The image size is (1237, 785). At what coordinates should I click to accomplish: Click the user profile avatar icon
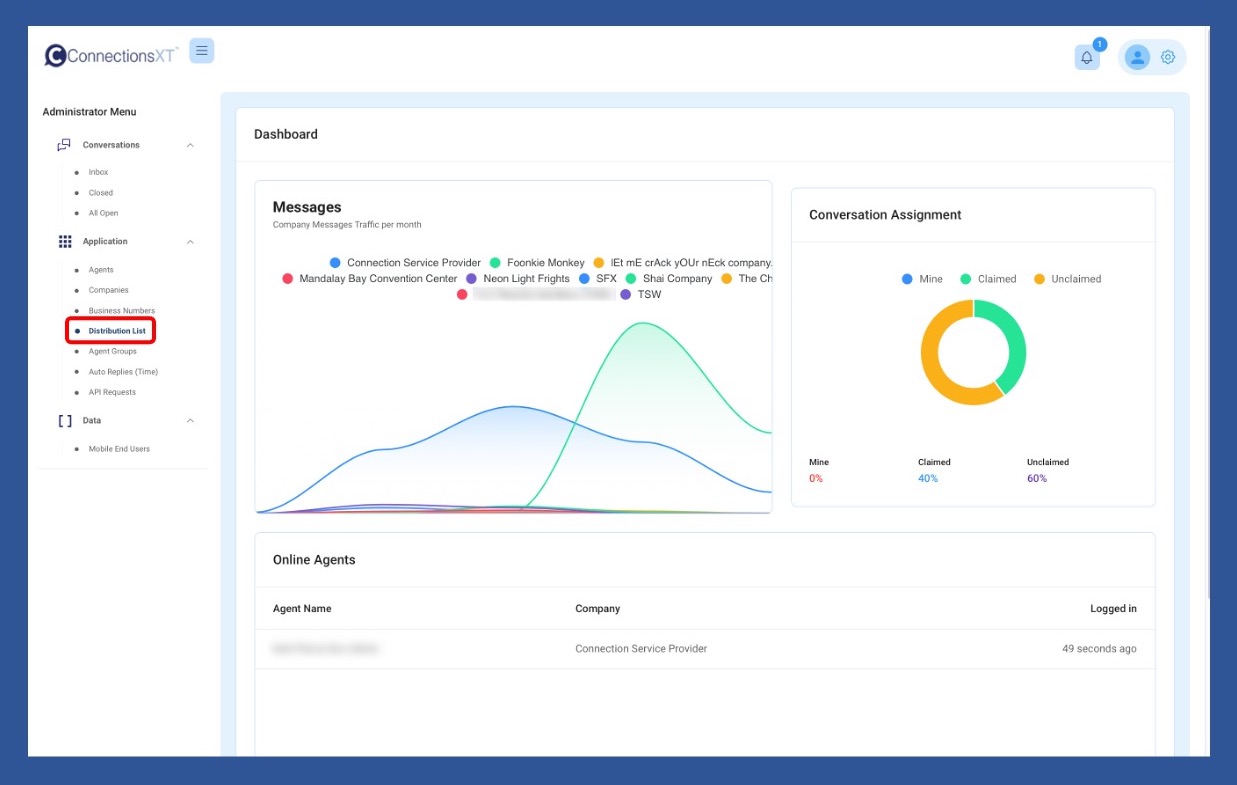[x=1137, y=58]
